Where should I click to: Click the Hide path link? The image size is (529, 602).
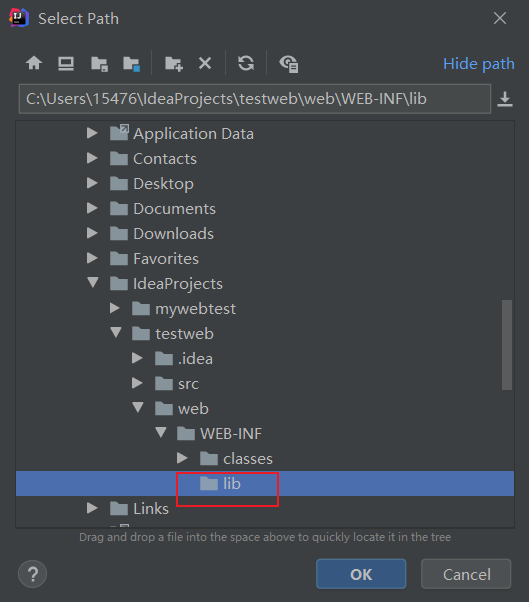coord(479,64)
